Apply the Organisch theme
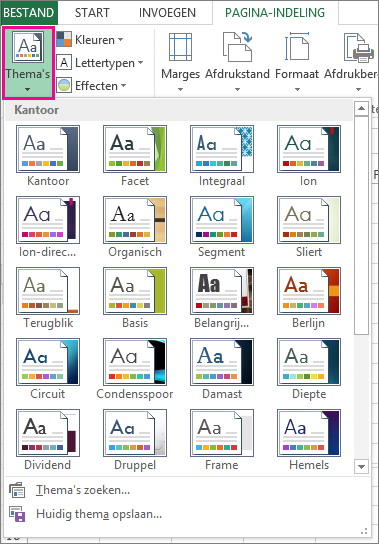Image resolution: width=379 pixels, height=544 pixels. [135, 227]
